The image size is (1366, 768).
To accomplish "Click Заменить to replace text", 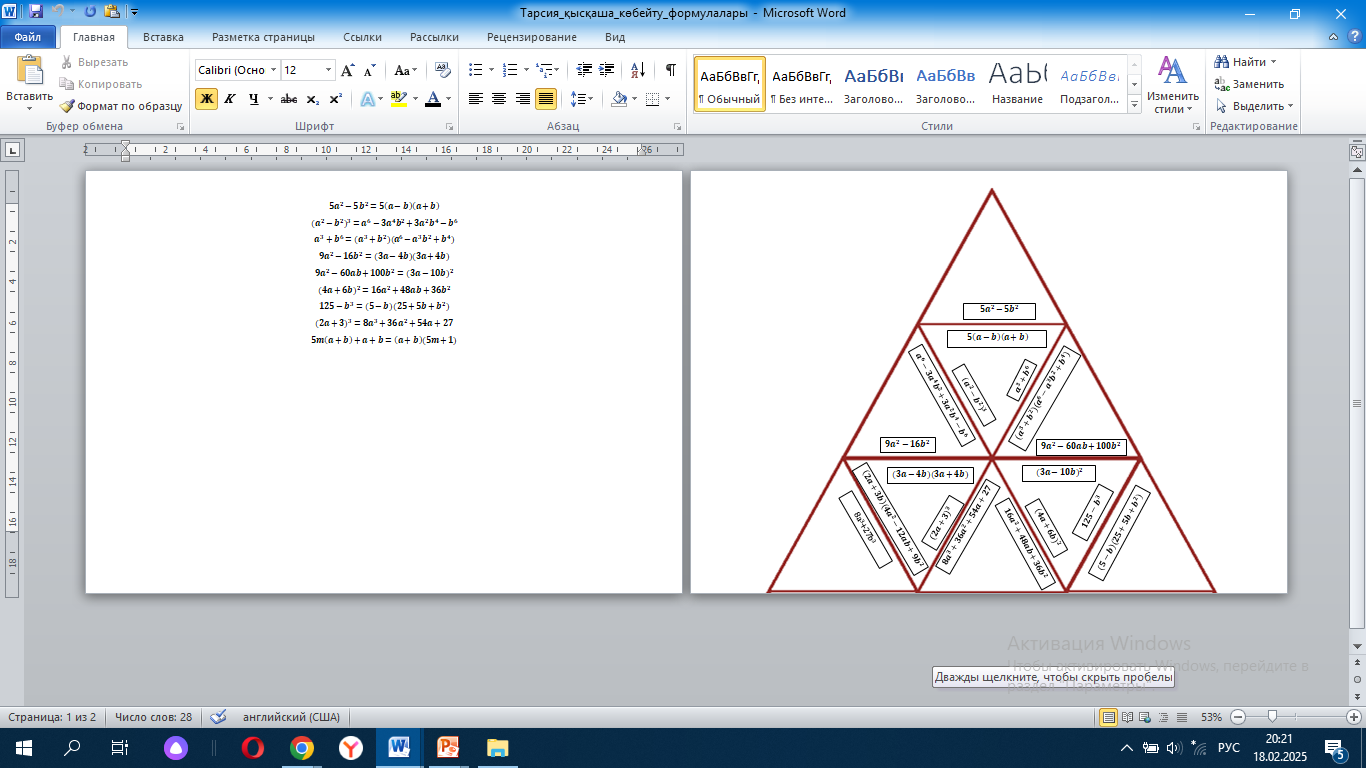I will pyautogui.click(x=1250, y=84).
